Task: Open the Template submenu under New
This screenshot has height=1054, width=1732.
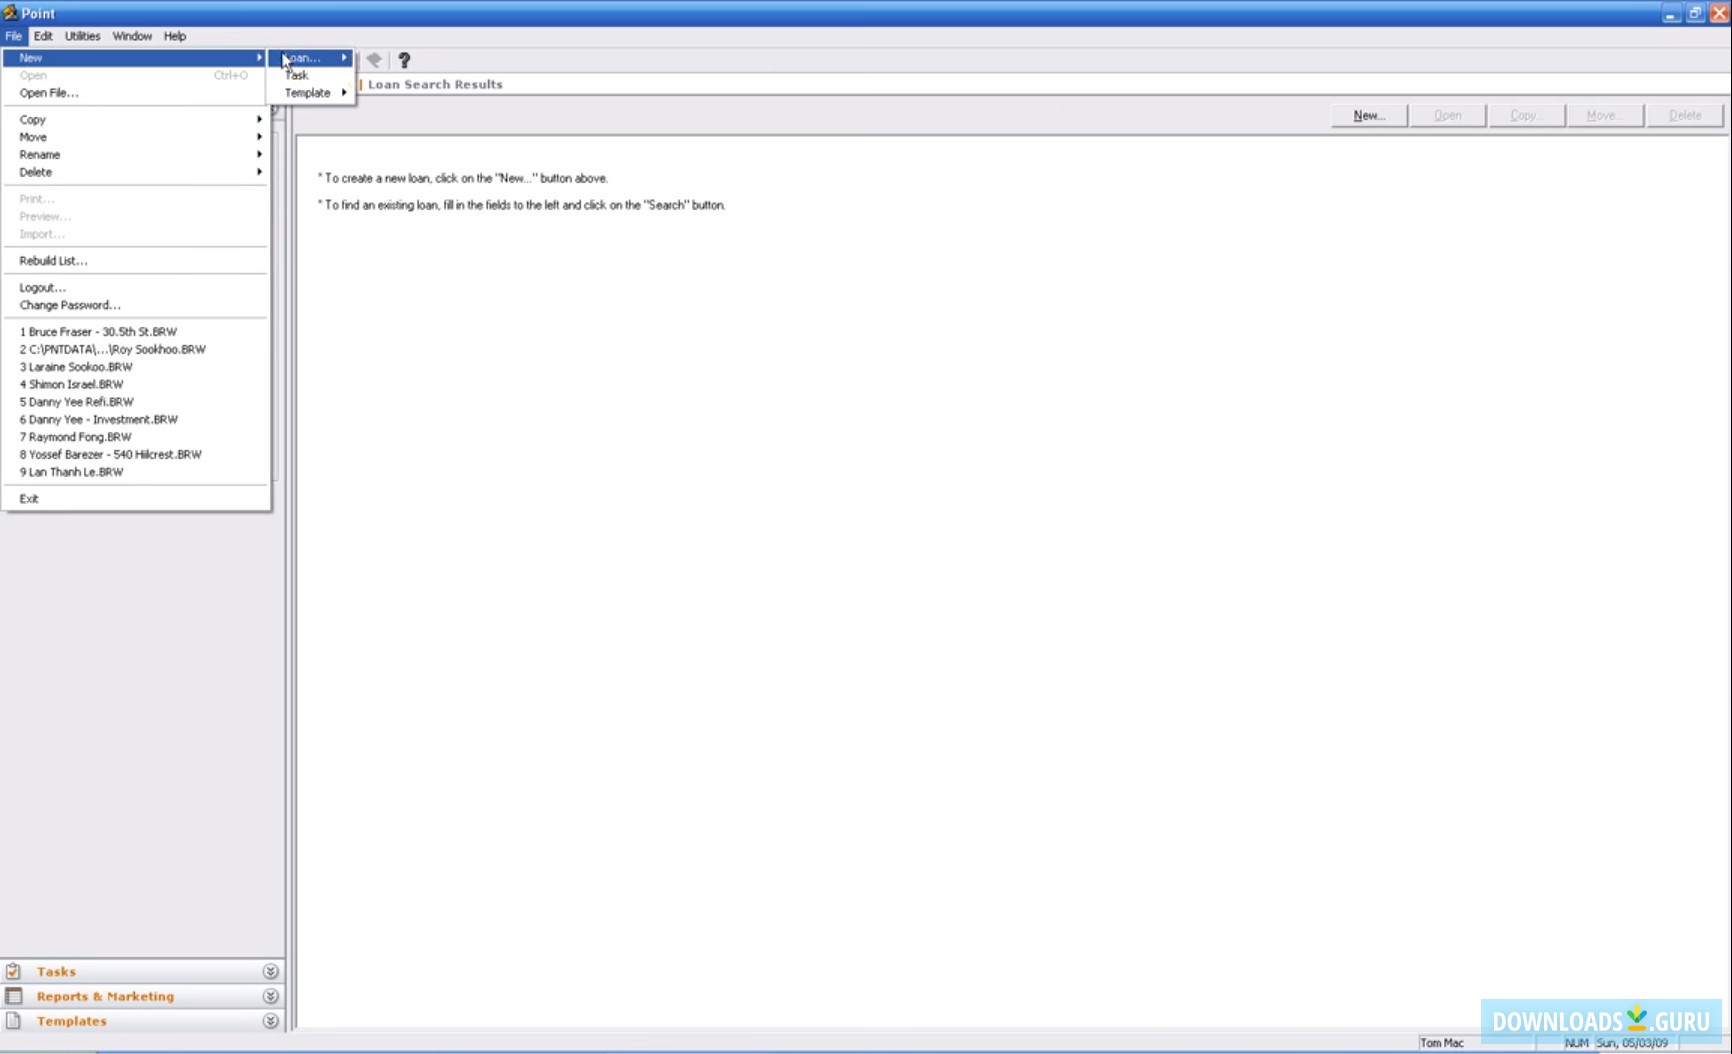Action: coord(312,93)
